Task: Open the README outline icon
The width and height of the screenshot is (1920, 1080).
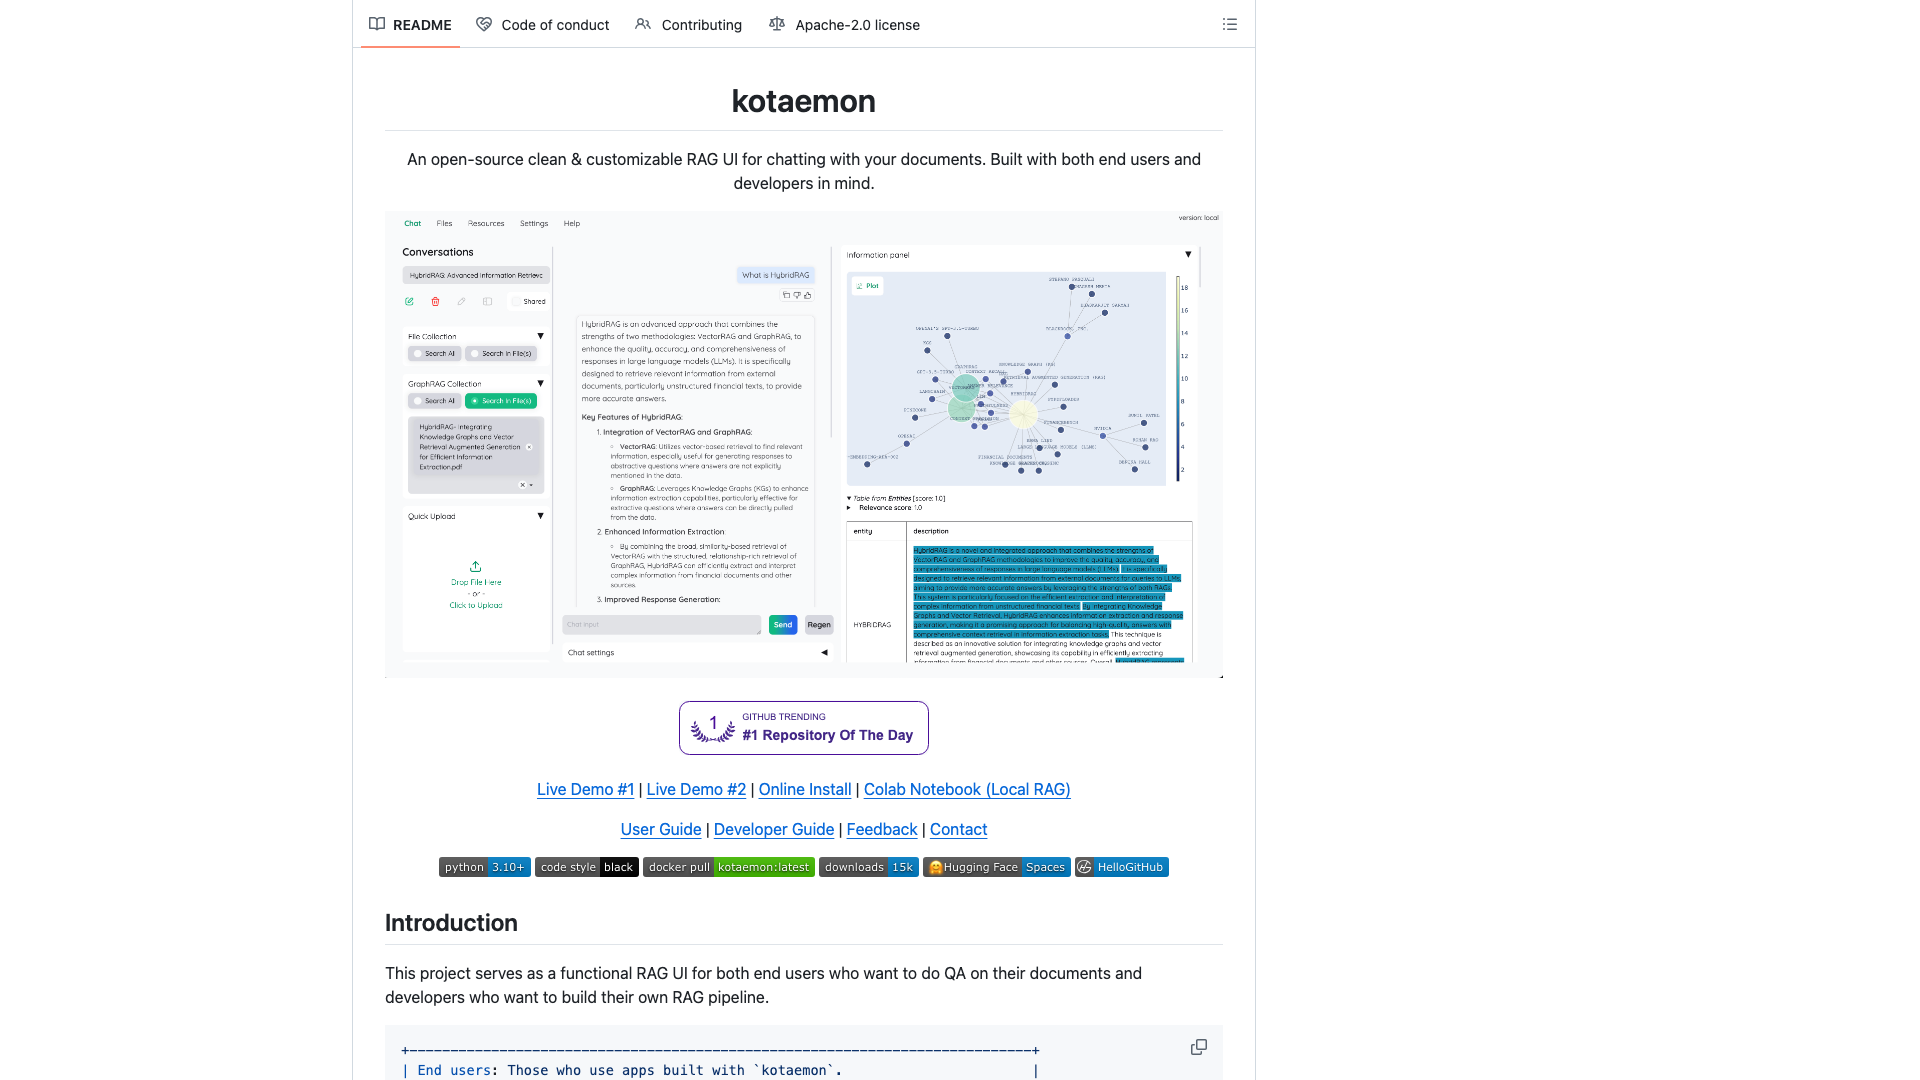Action: point(1229,24)
